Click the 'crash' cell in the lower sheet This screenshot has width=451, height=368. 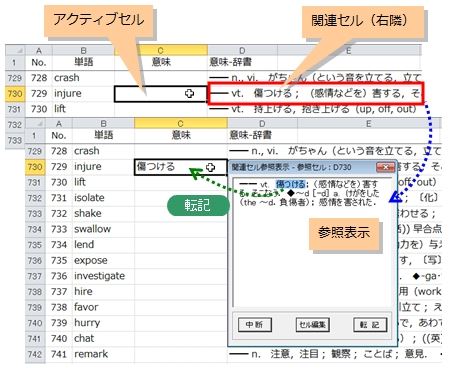pos(103,151)
